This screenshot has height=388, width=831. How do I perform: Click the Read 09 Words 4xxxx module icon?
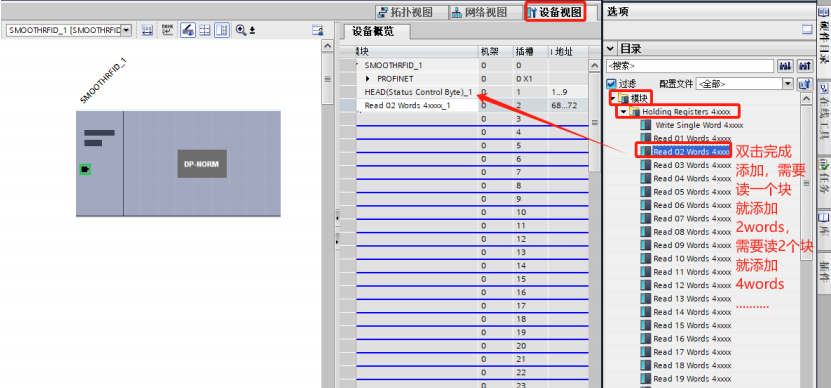646,245
